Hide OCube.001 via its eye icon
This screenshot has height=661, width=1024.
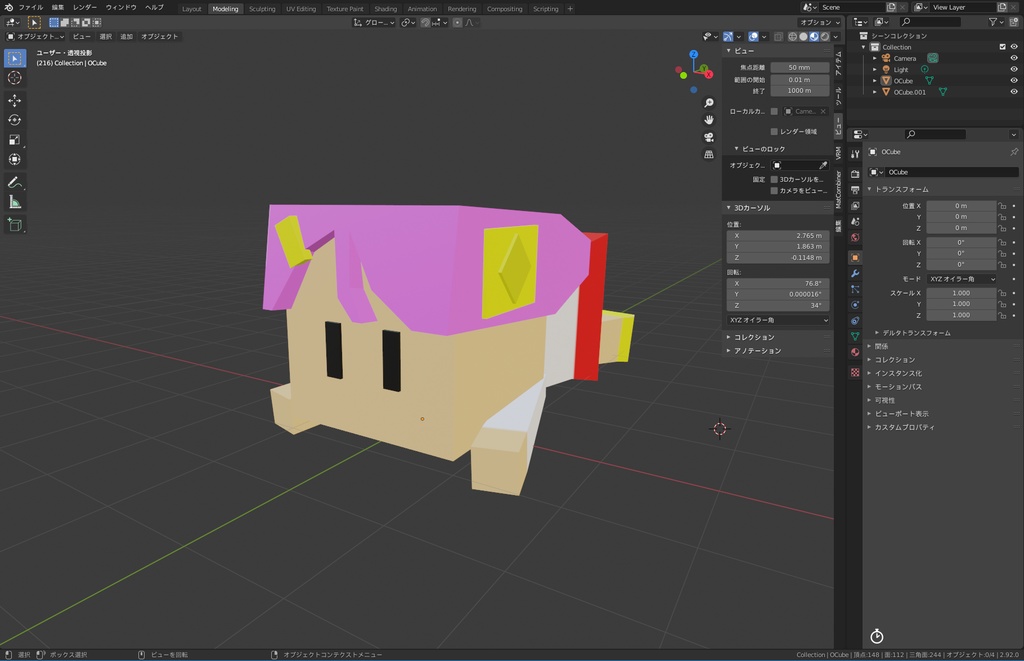click(1014, 91)
